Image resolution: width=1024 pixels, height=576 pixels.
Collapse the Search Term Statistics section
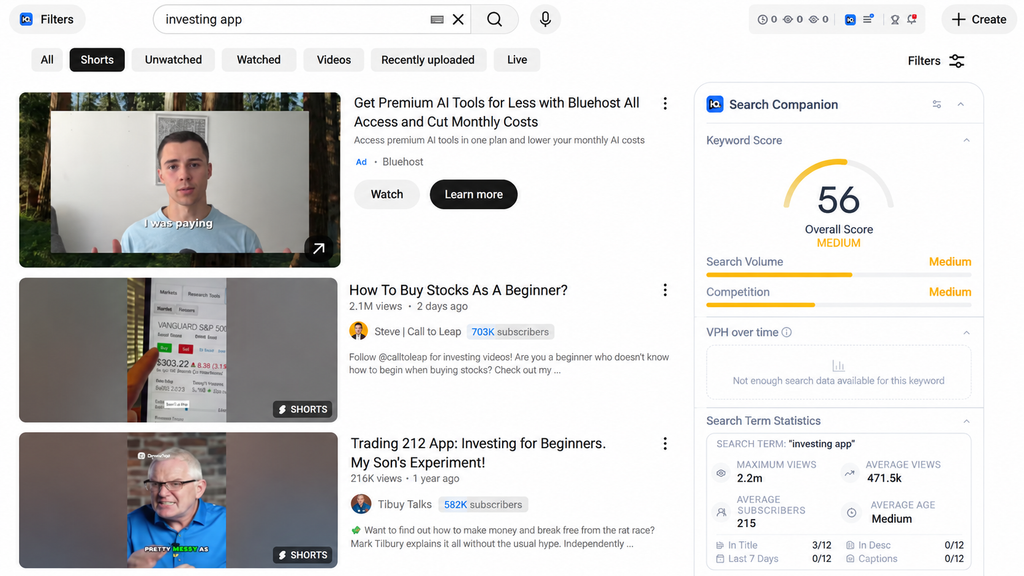tap(967, 421)
